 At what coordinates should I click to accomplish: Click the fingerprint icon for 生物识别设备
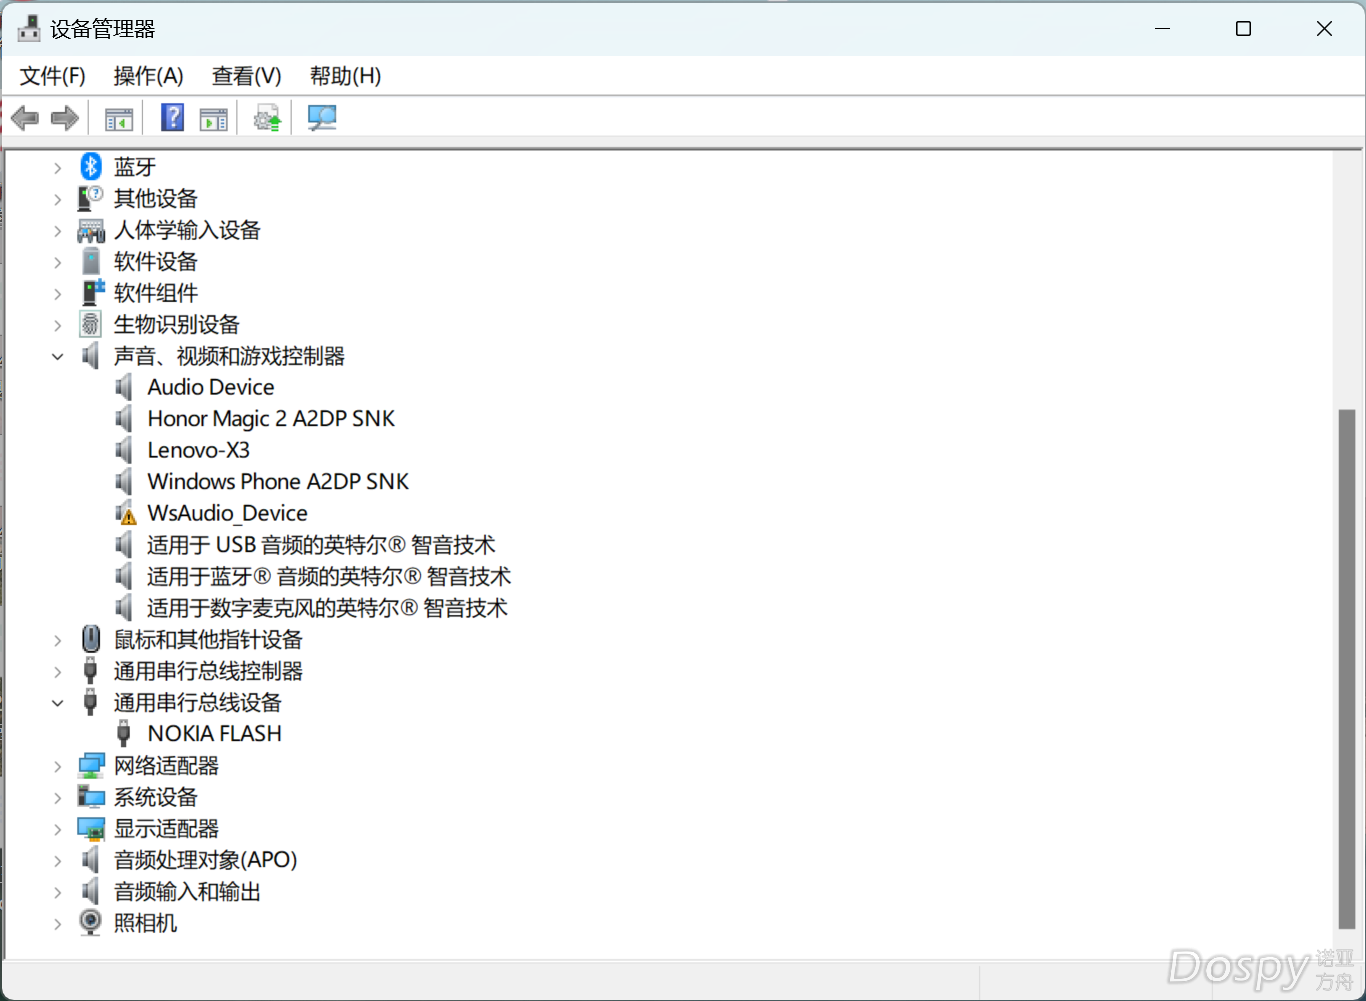tap(91, 324)
